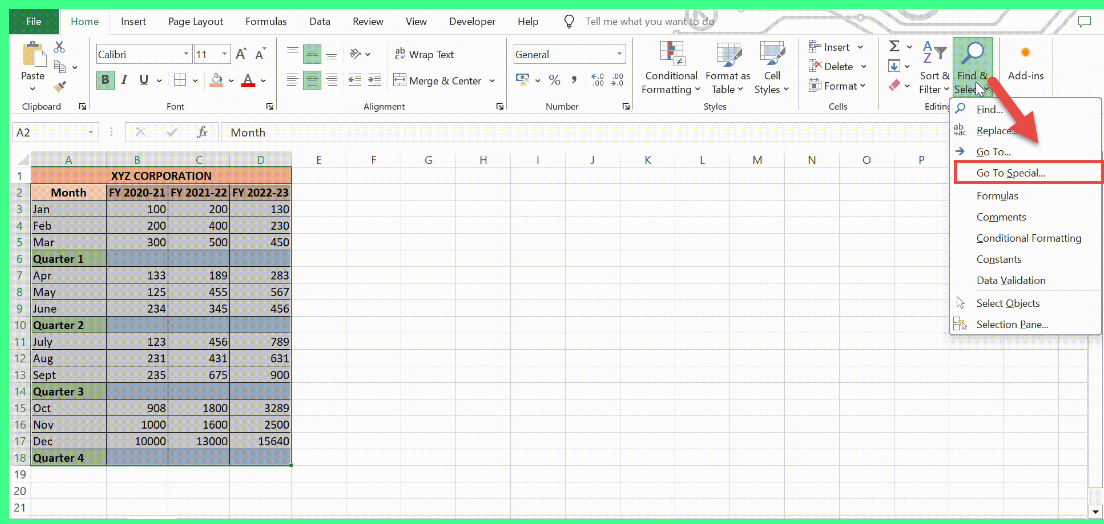
Task: Click the Insert Function fx icon
Action: tap(202, 132)
